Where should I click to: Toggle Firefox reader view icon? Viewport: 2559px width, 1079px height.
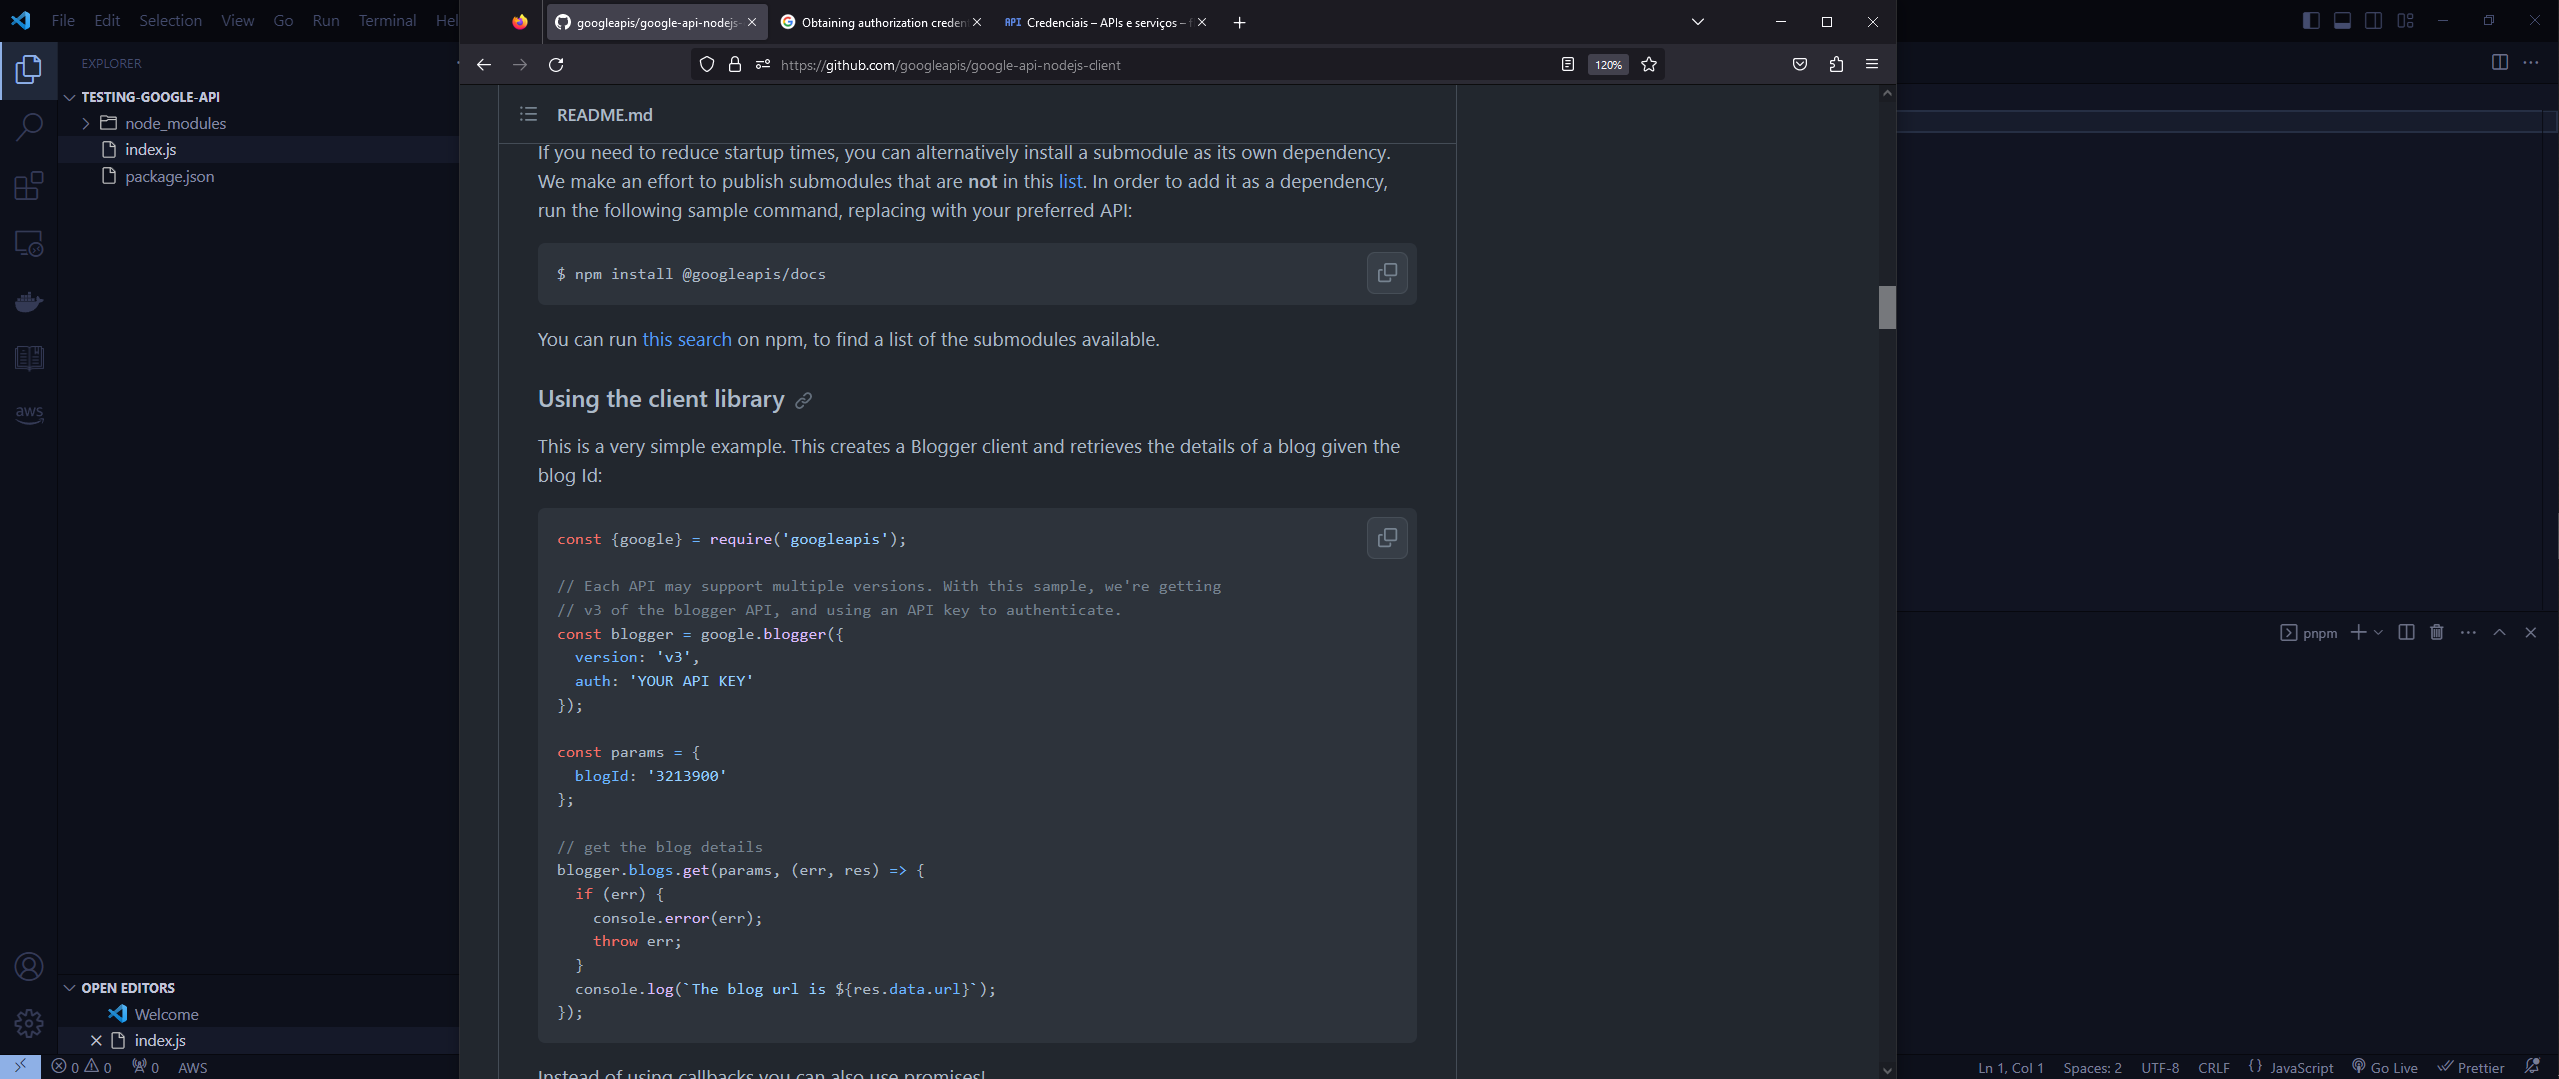point(1567,65)
